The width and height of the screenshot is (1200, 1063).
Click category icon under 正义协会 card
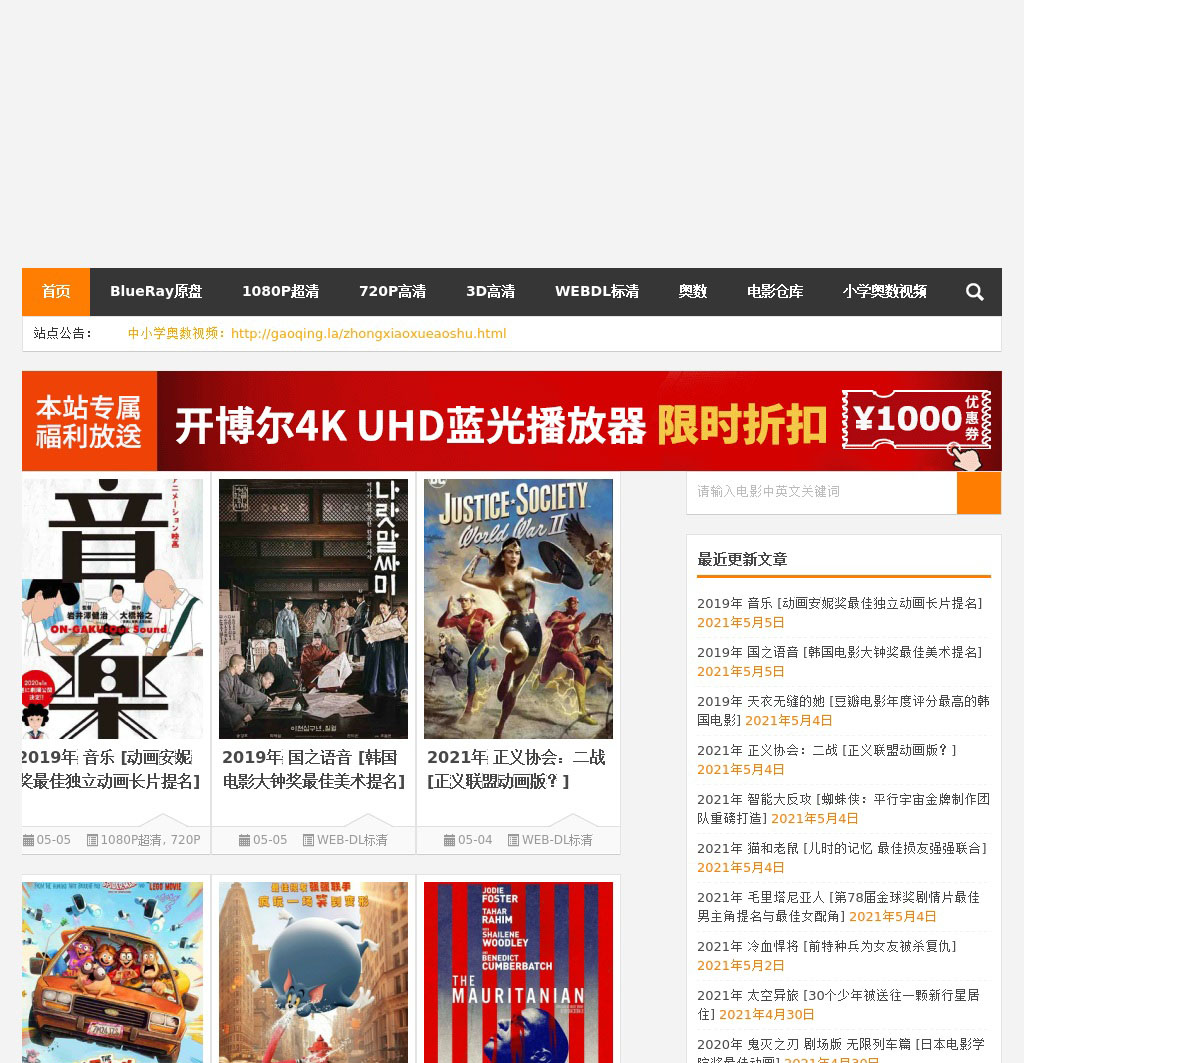pyautogui.click(x=513, y=840)
